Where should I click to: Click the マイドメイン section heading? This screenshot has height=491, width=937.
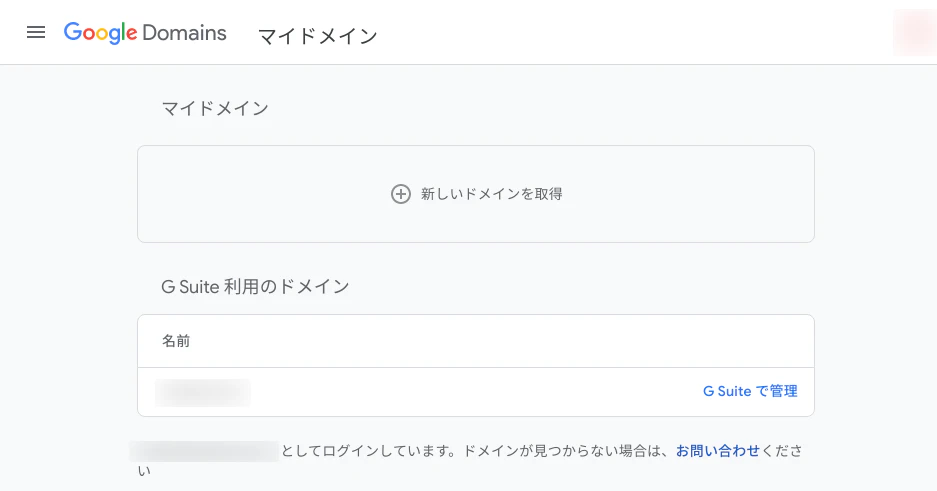point(215,108)
